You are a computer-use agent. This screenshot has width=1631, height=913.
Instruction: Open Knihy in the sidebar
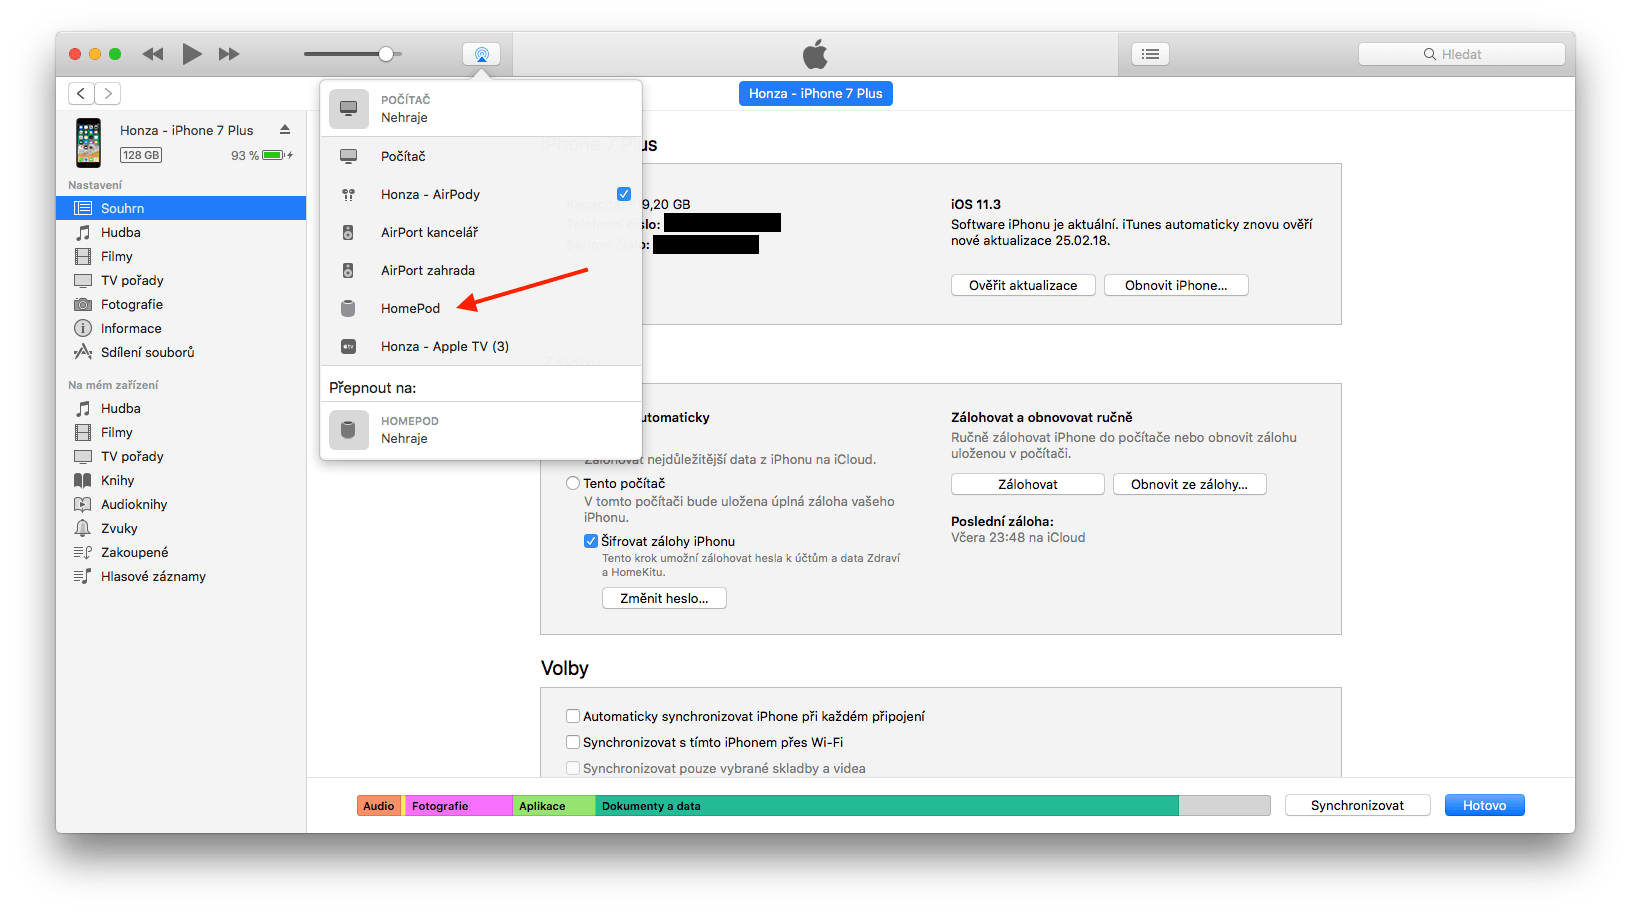[181, 480]
